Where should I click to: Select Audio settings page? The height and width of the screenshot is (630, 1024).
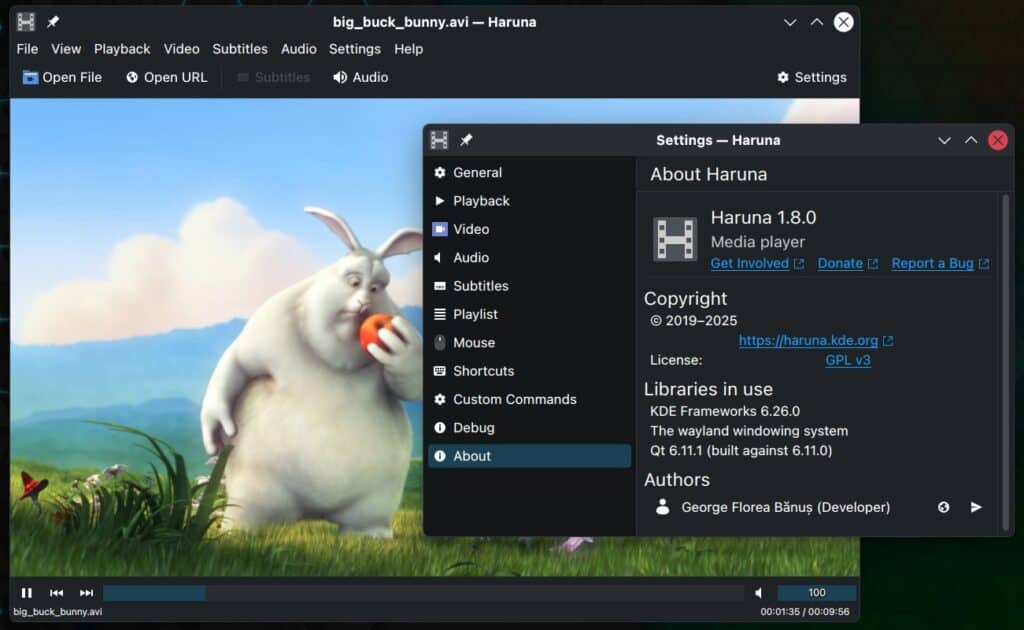pyautogui.click(x=529, y=257)
